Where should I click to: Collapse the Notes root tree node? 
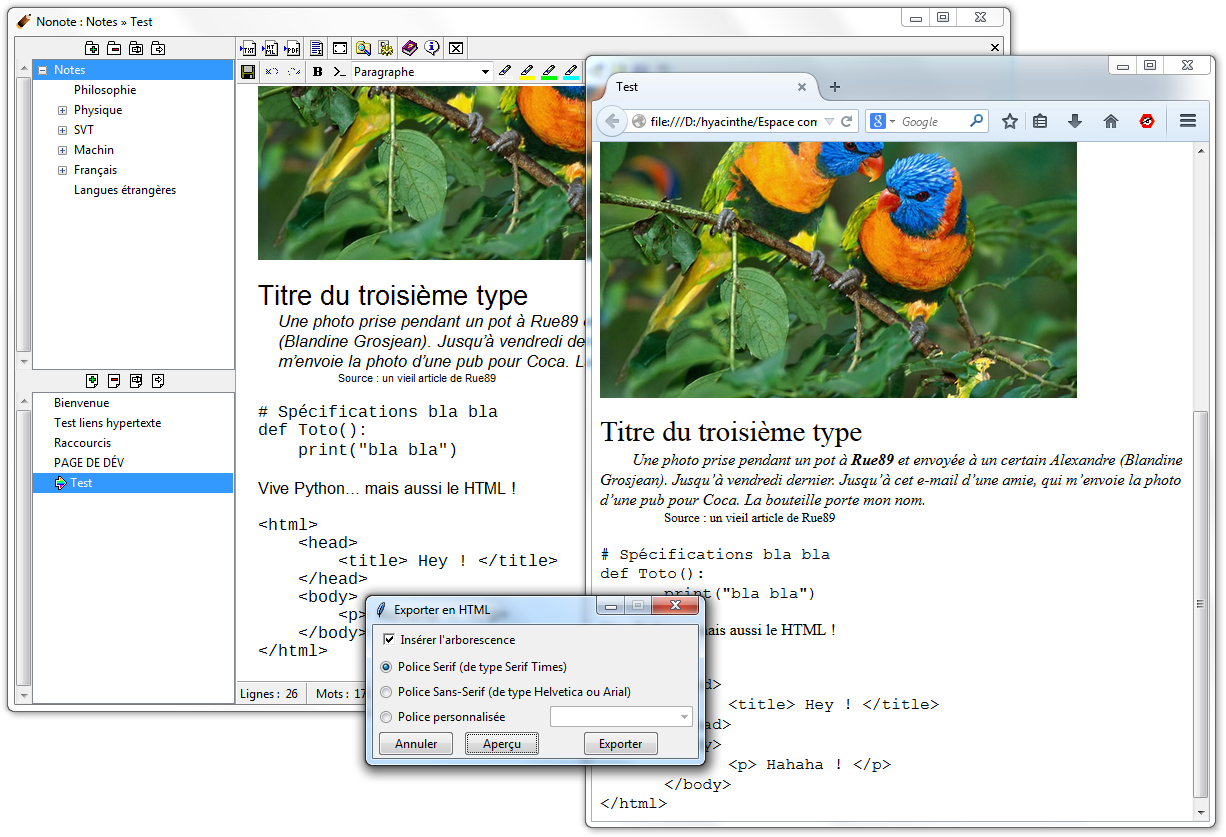[43, 70]
